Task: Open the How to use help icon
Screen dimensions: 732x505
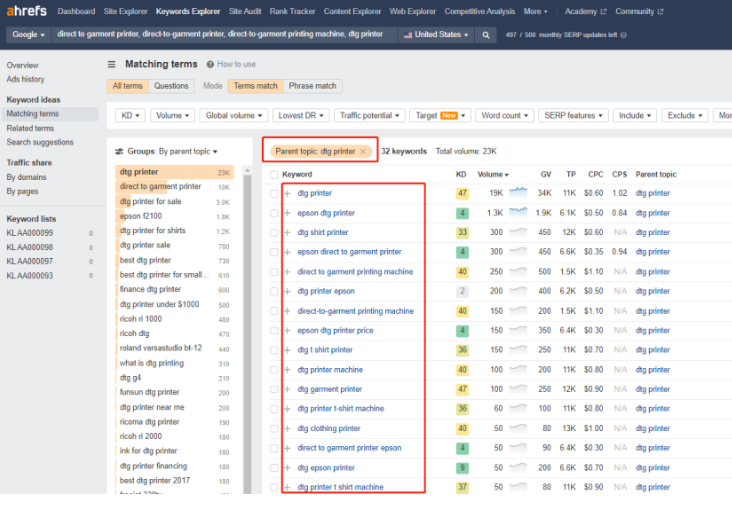Action: tap(210, 64)
